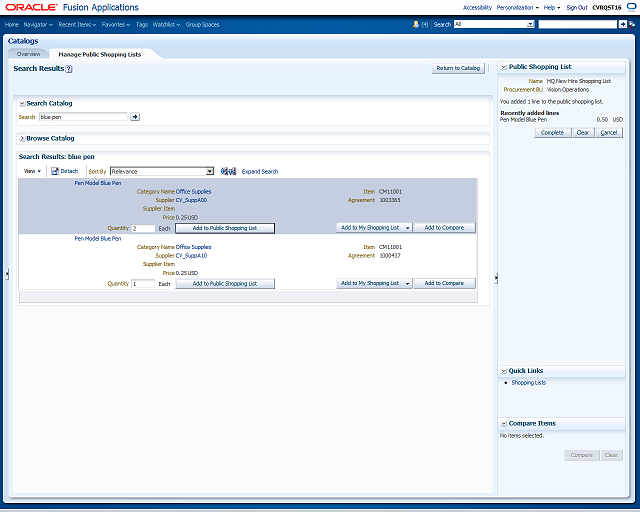
Task: Click the search catalog go arrow icon
Action: click(135, 117)
